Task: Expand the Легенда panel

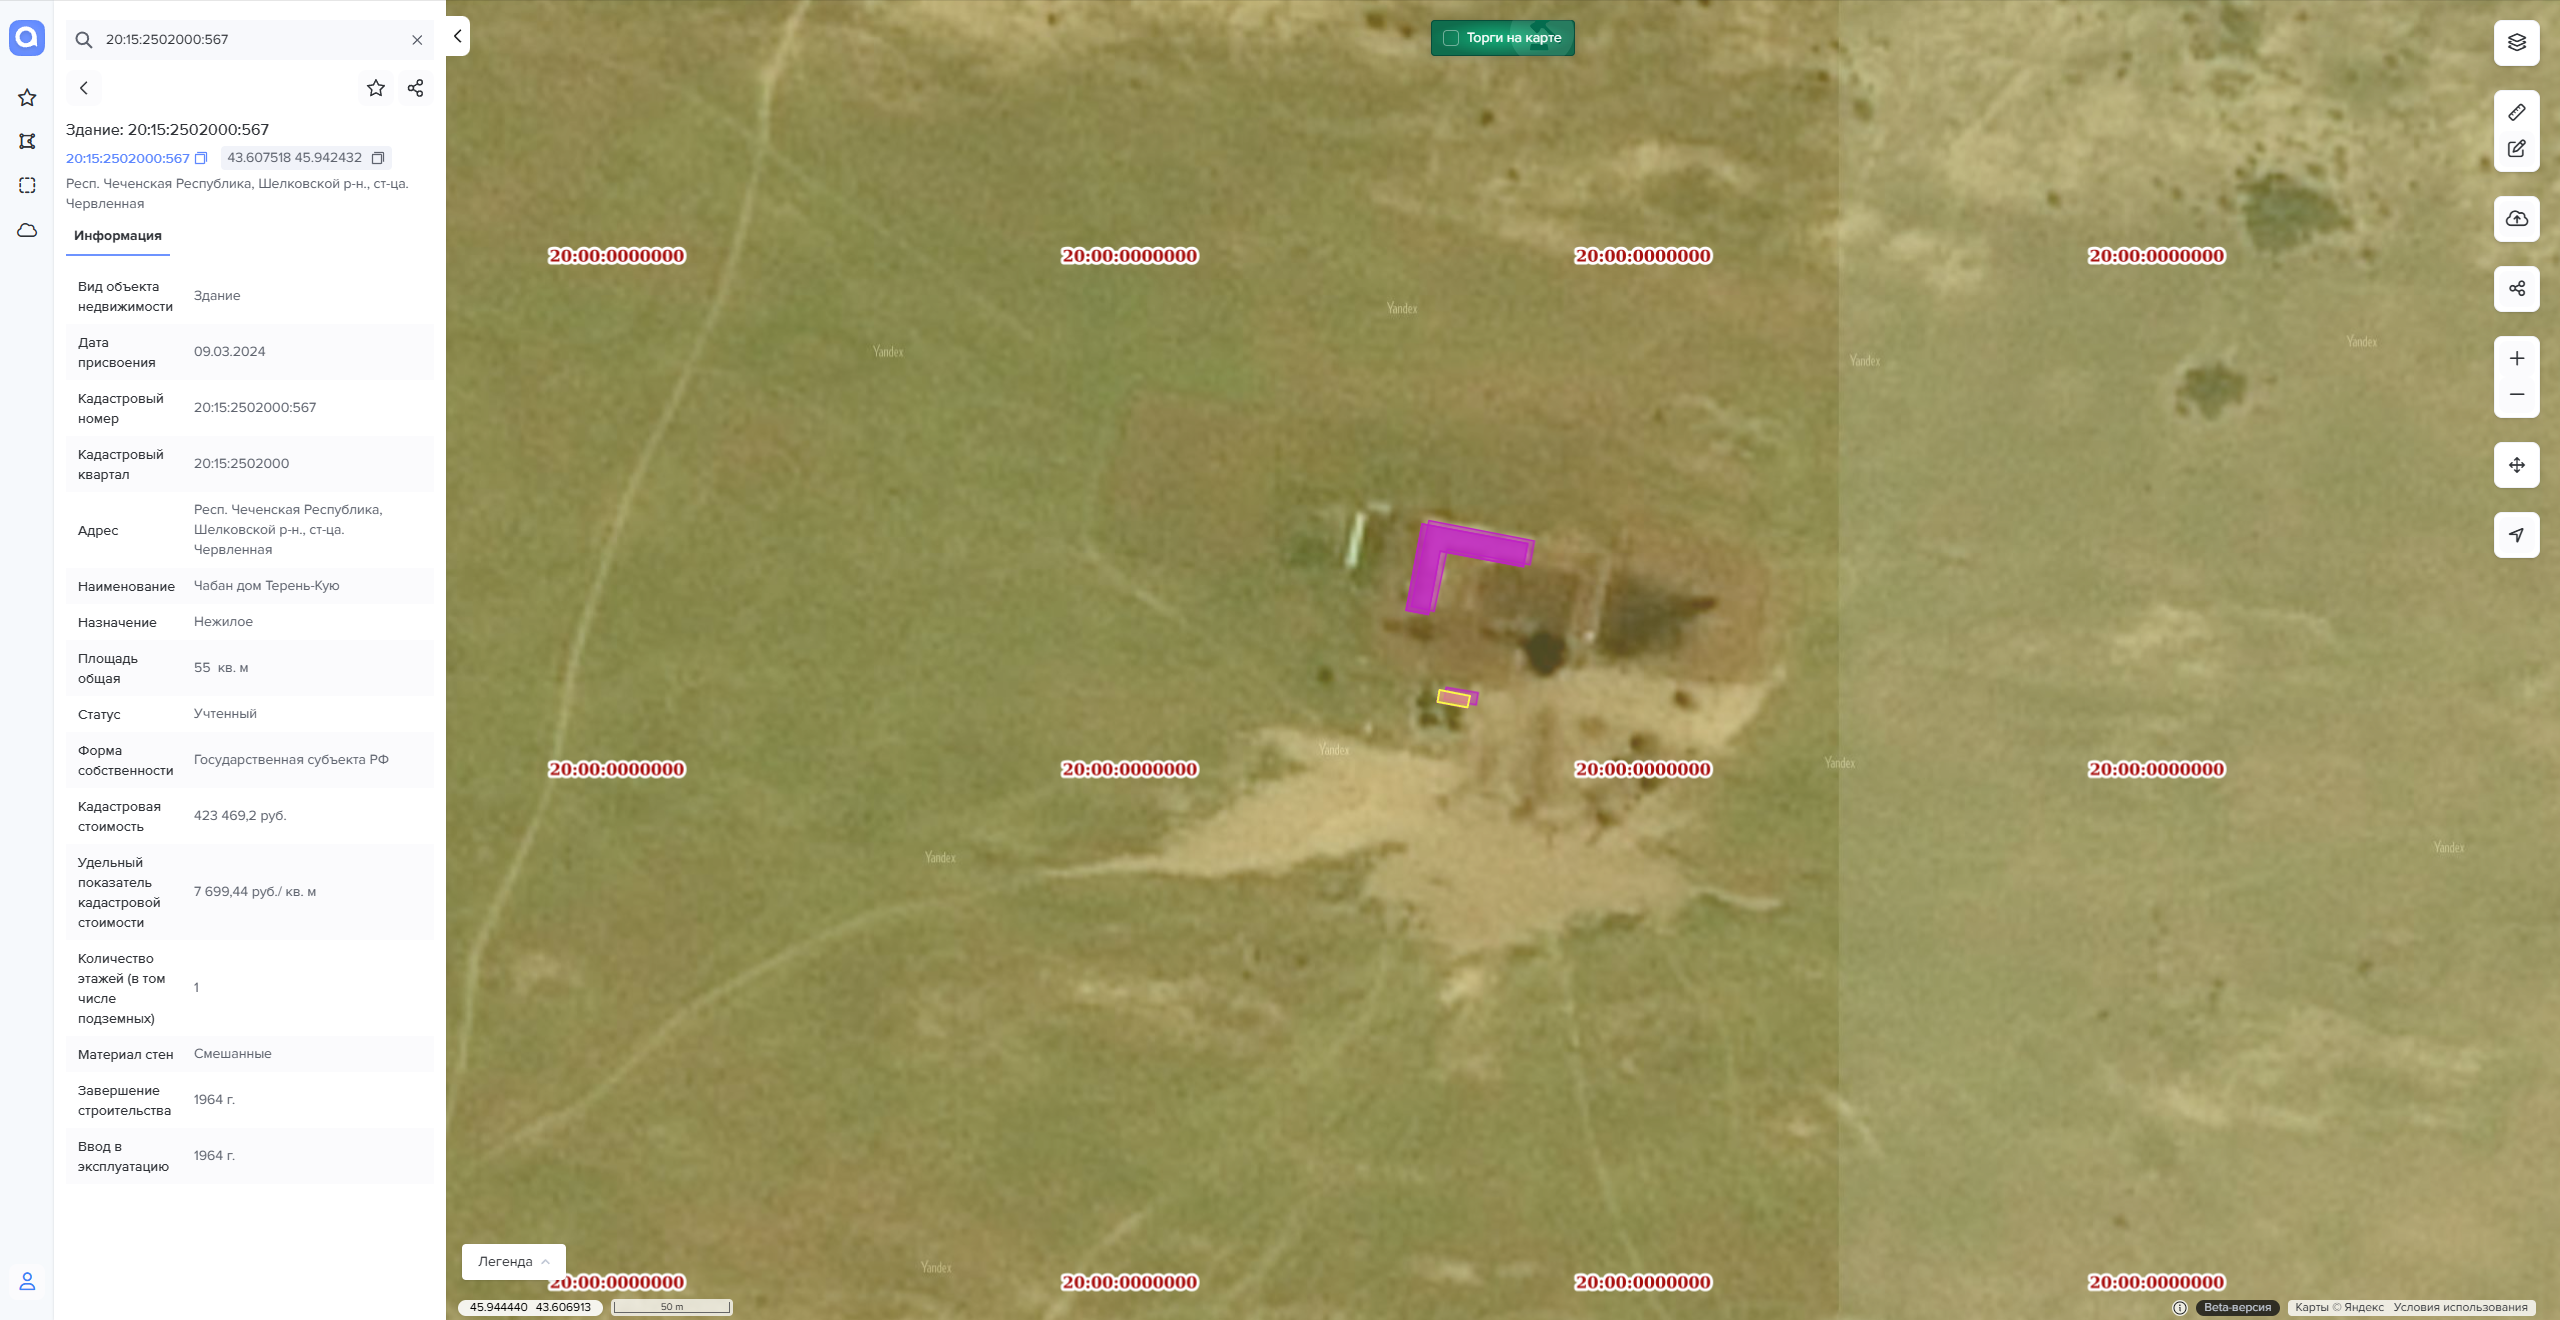Action: pyautogui.click(x=514, y=1262)
